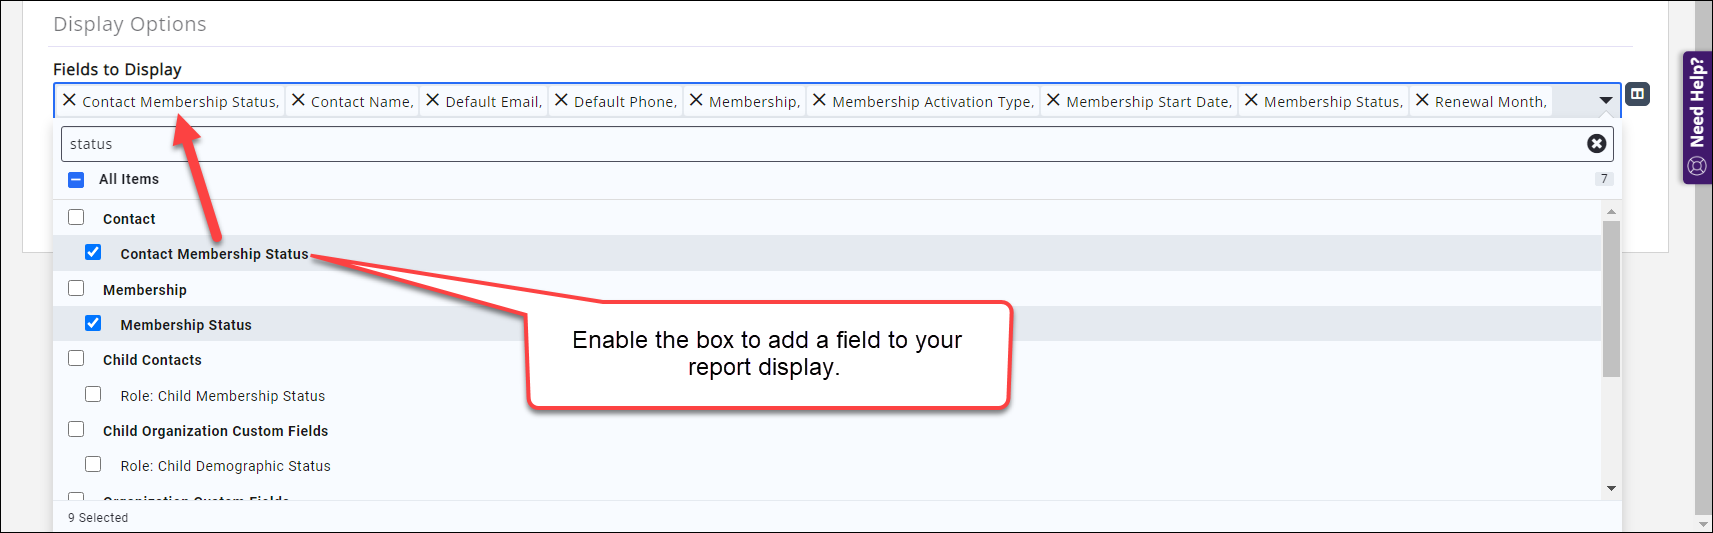Remove the Contact Membership Status tag
Screen dimensions: 1713x533
point(69,100)
